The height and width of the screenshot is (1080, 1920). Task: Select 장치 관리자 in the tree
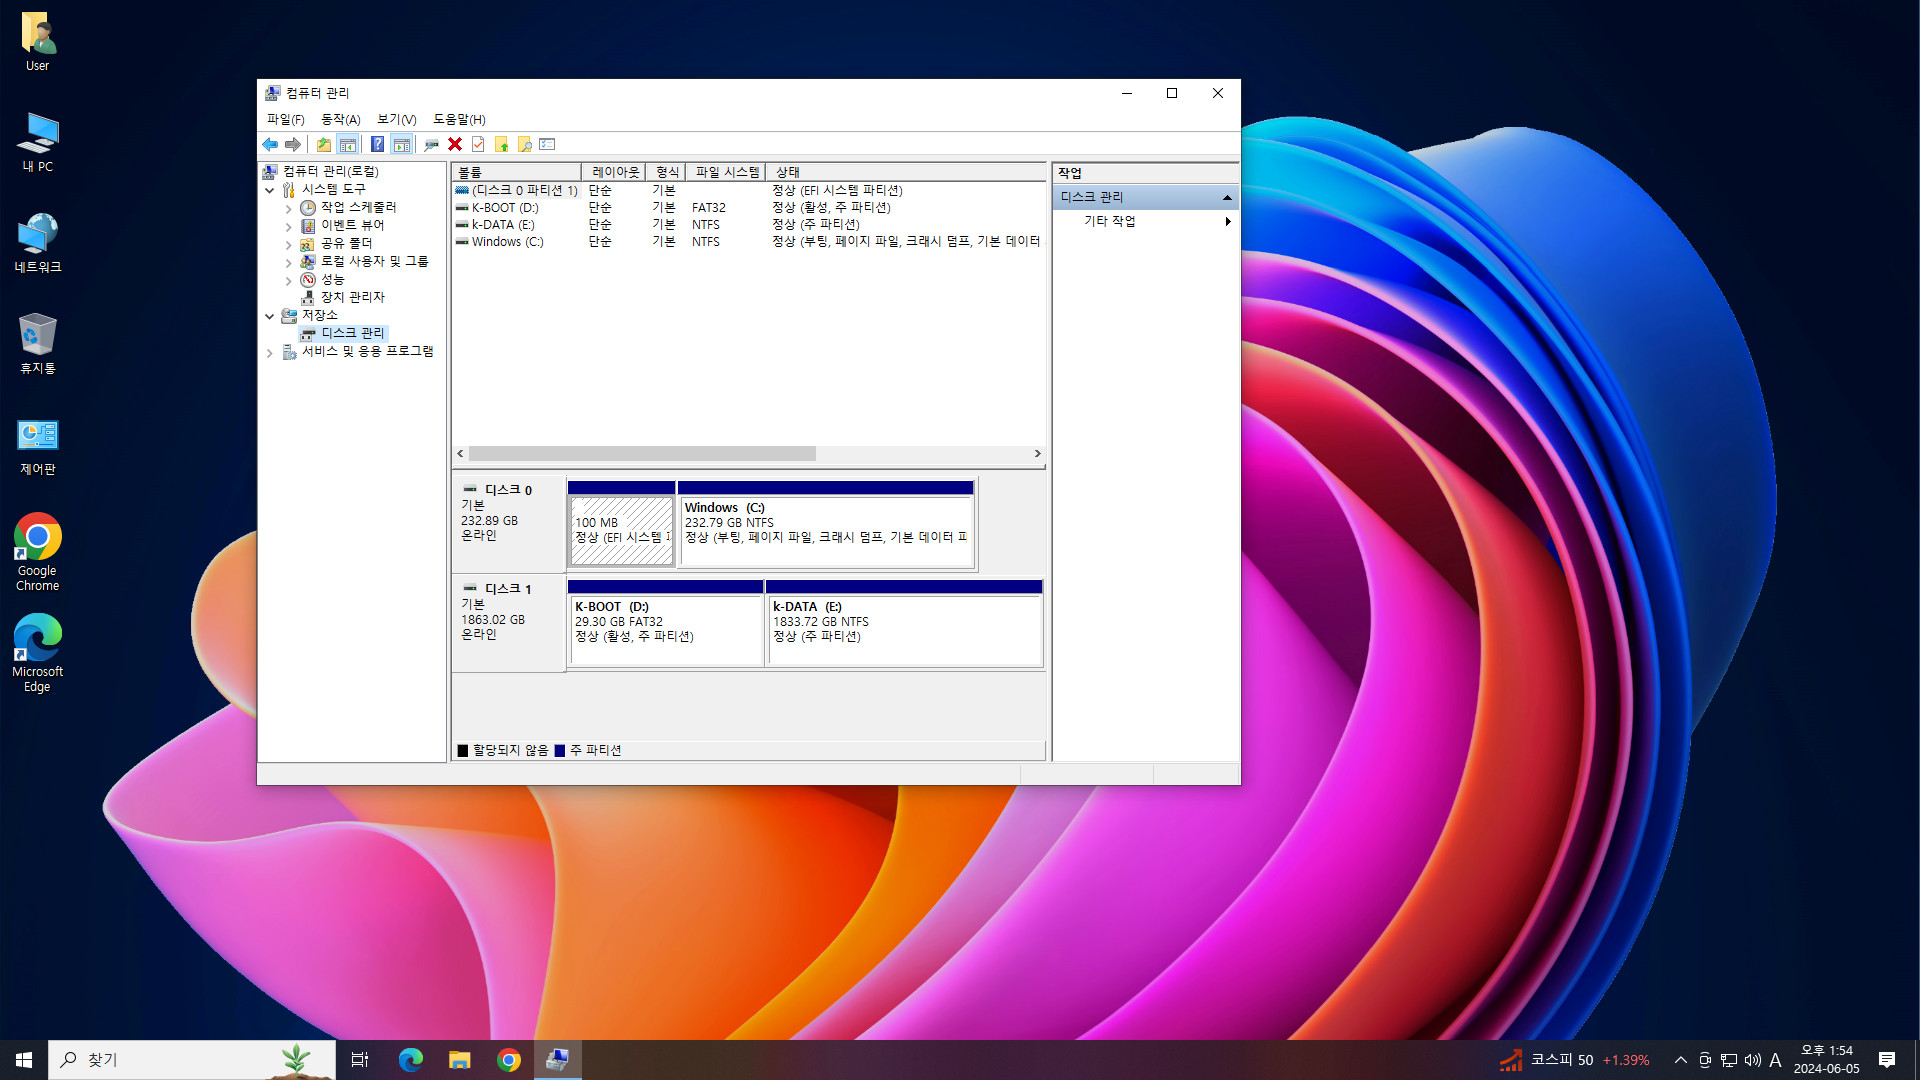coord(352,297)
